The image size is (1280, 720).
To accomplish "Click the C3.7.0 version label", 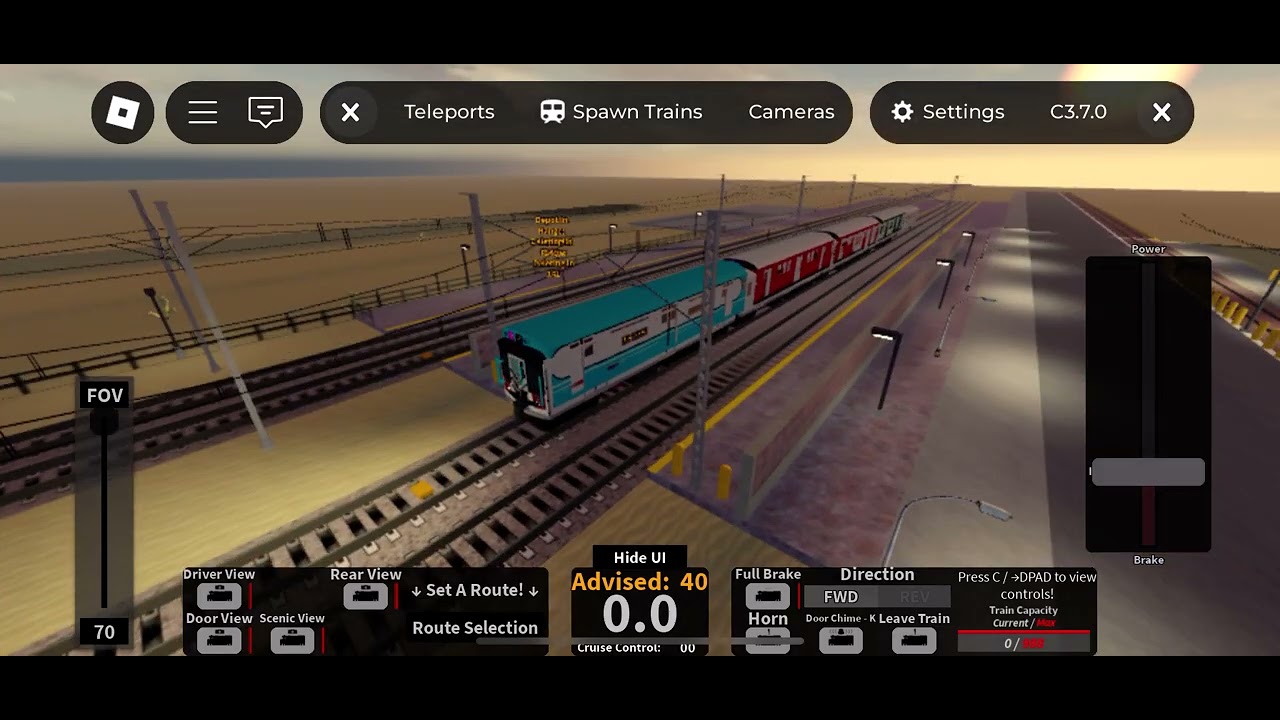I will [x=1078, y=112].
